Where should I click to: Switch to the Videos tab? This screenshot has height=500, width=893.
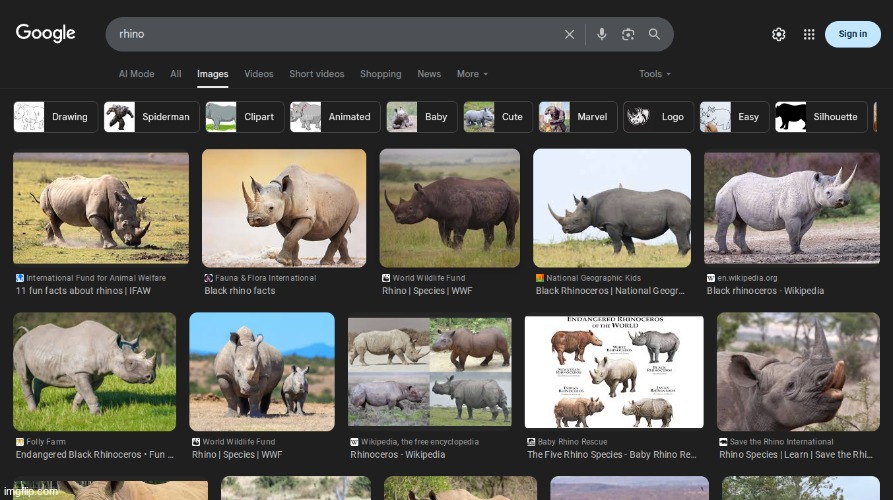[x=259, y=74]
